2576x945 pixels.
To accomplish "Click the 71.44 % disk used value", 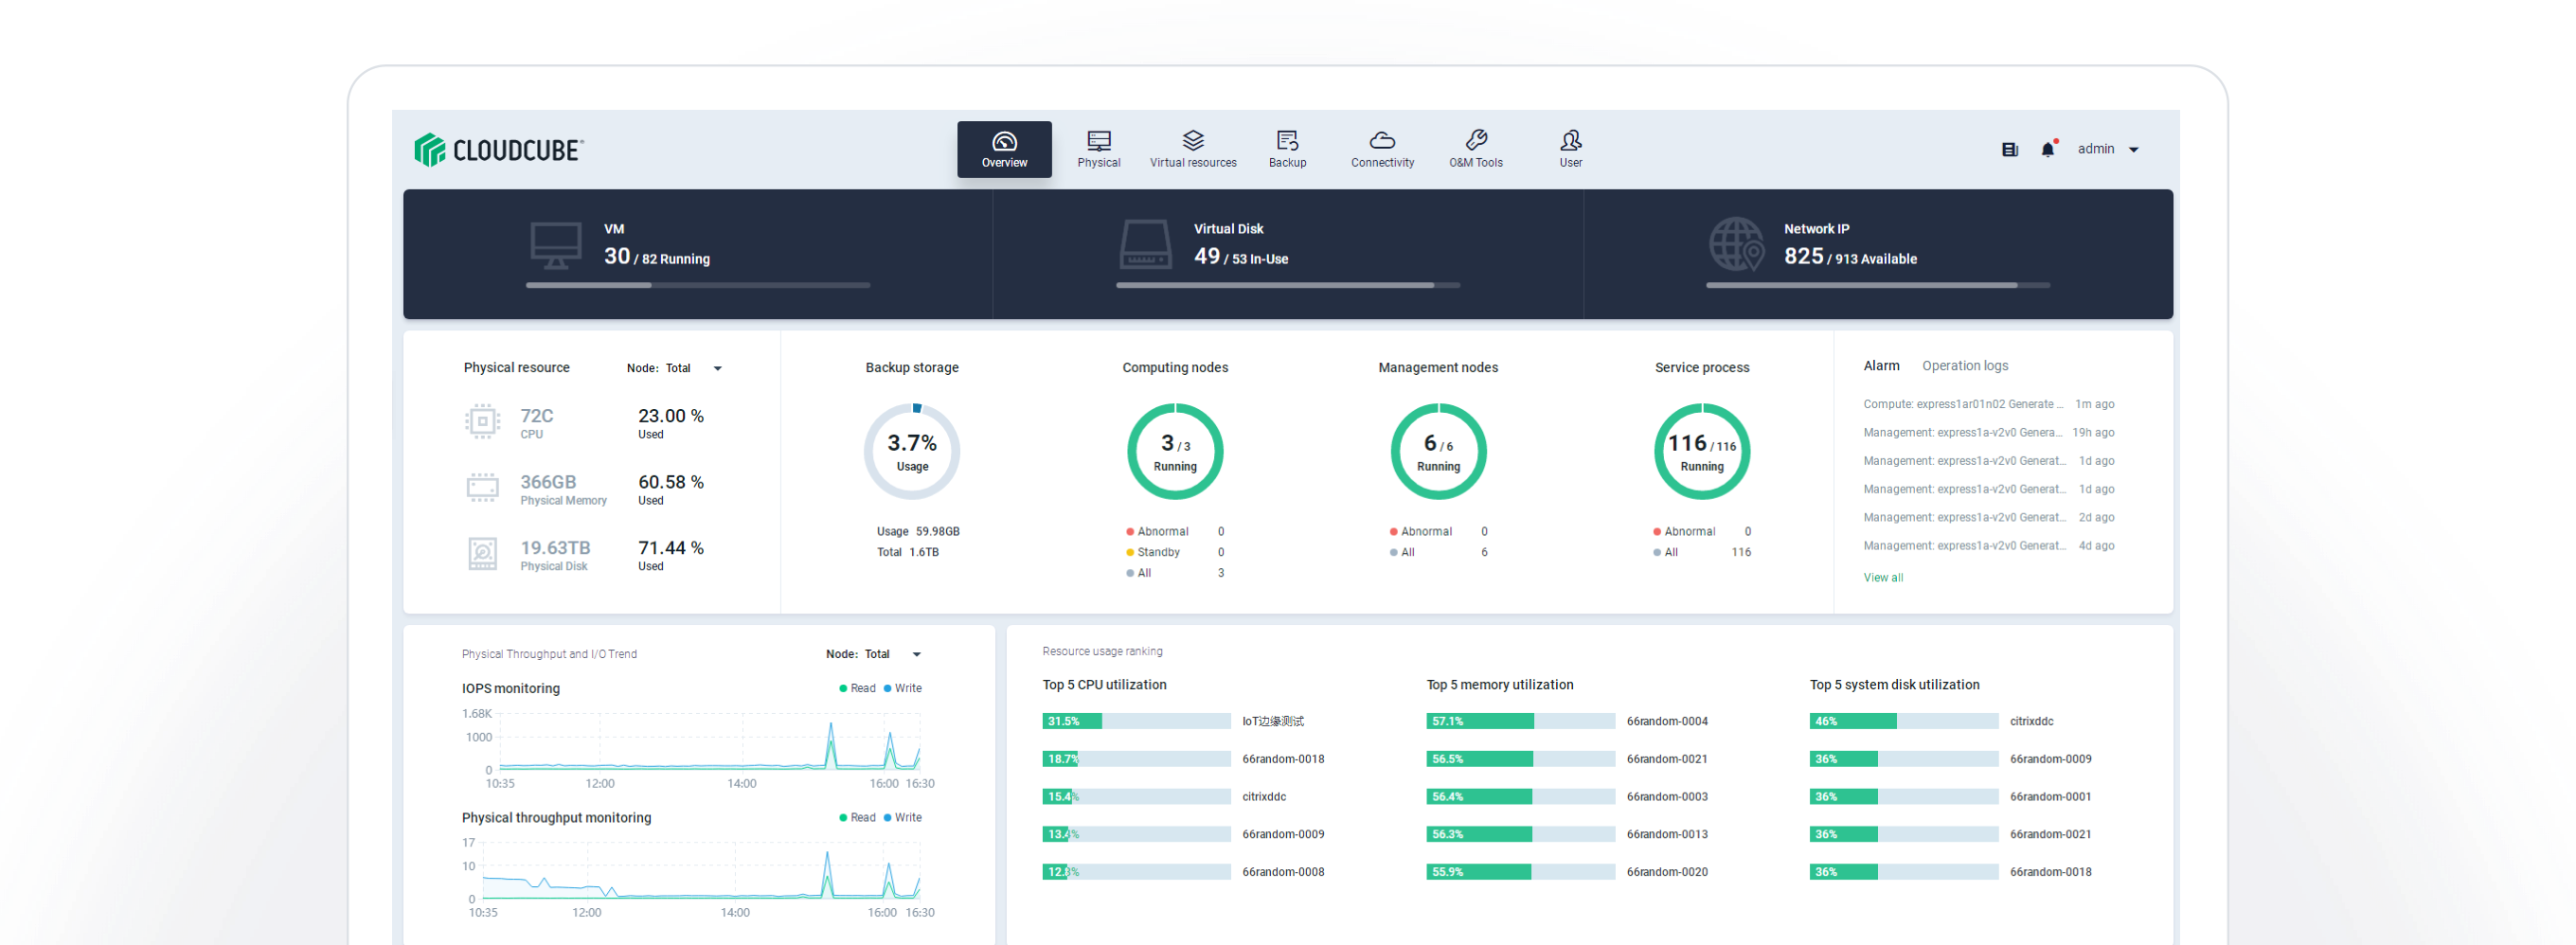I will point(670,548).
